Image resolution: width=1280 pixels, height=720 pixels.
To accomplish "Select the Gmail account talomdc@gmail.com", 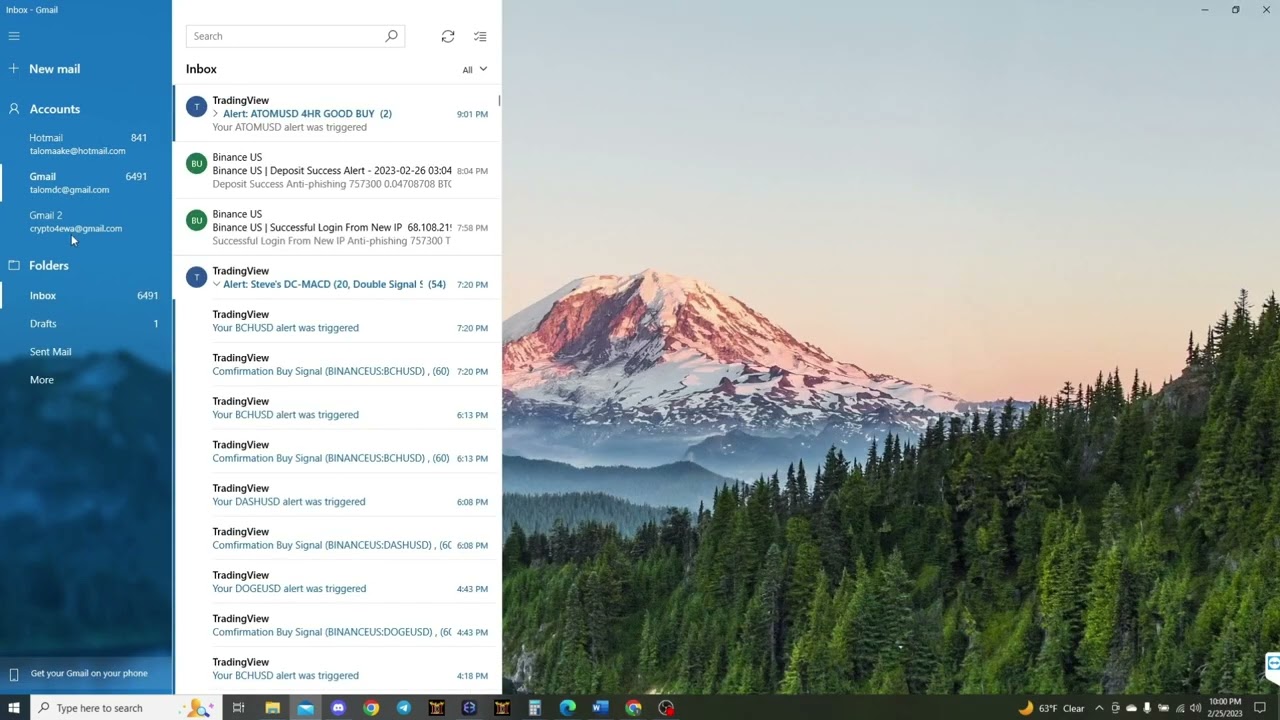I will 86,183.
